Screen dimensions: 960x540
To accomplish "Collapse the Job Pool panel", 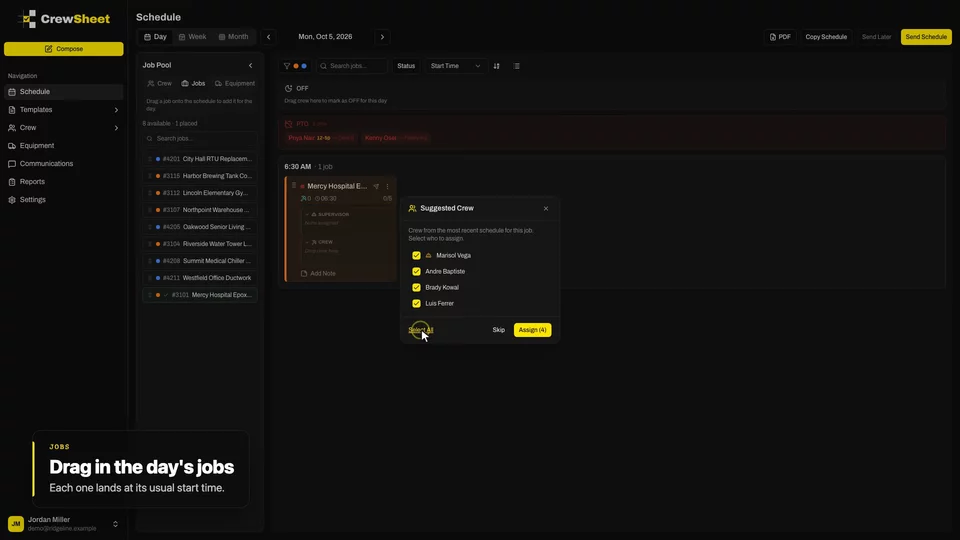I will (x=250, y=66).
